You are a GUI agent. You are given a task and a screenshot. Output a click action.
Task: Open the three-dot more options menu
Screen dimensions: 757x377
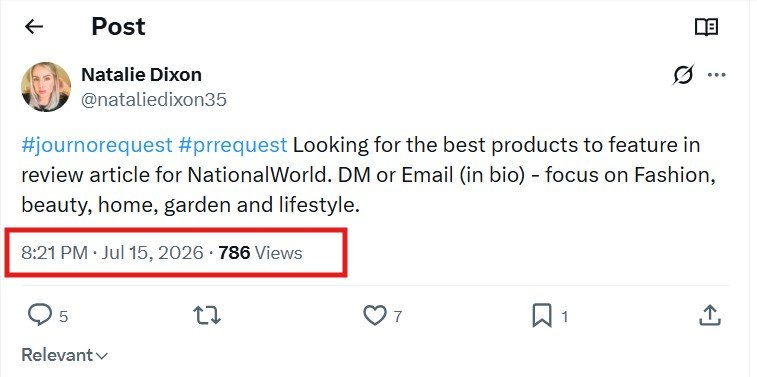716,75
